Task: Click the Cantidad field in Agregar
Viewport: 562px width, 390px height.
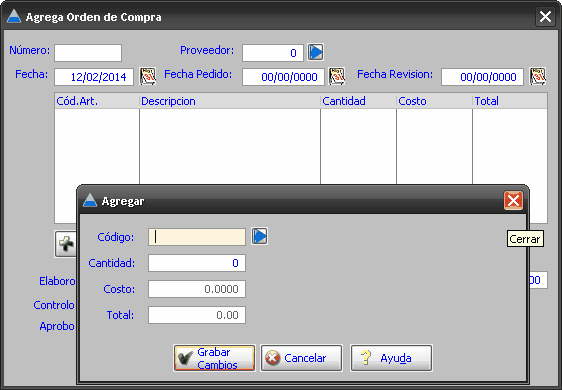Action: point(197,263)
